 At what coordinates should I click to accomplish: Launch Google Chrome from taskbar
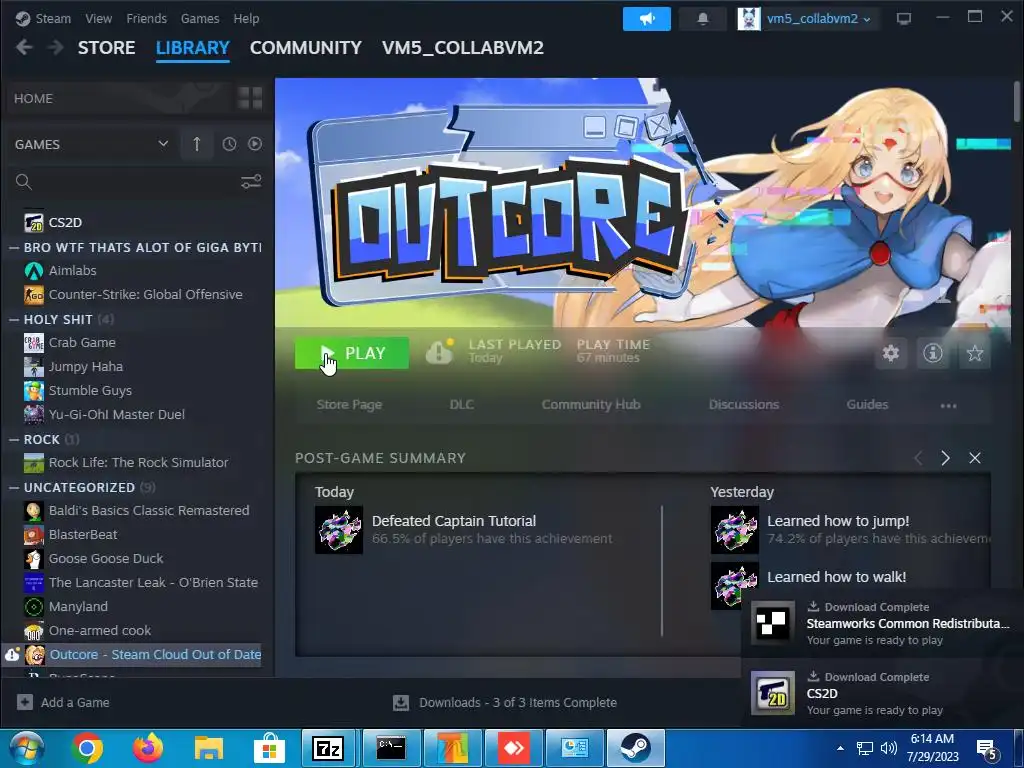coord(87,748)
